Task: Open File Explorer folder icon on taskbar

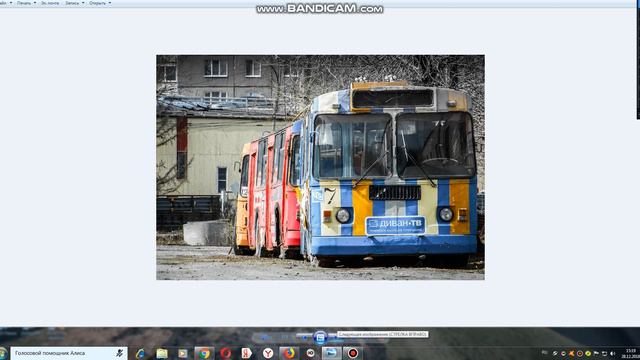Action: [x=162, y=353]
